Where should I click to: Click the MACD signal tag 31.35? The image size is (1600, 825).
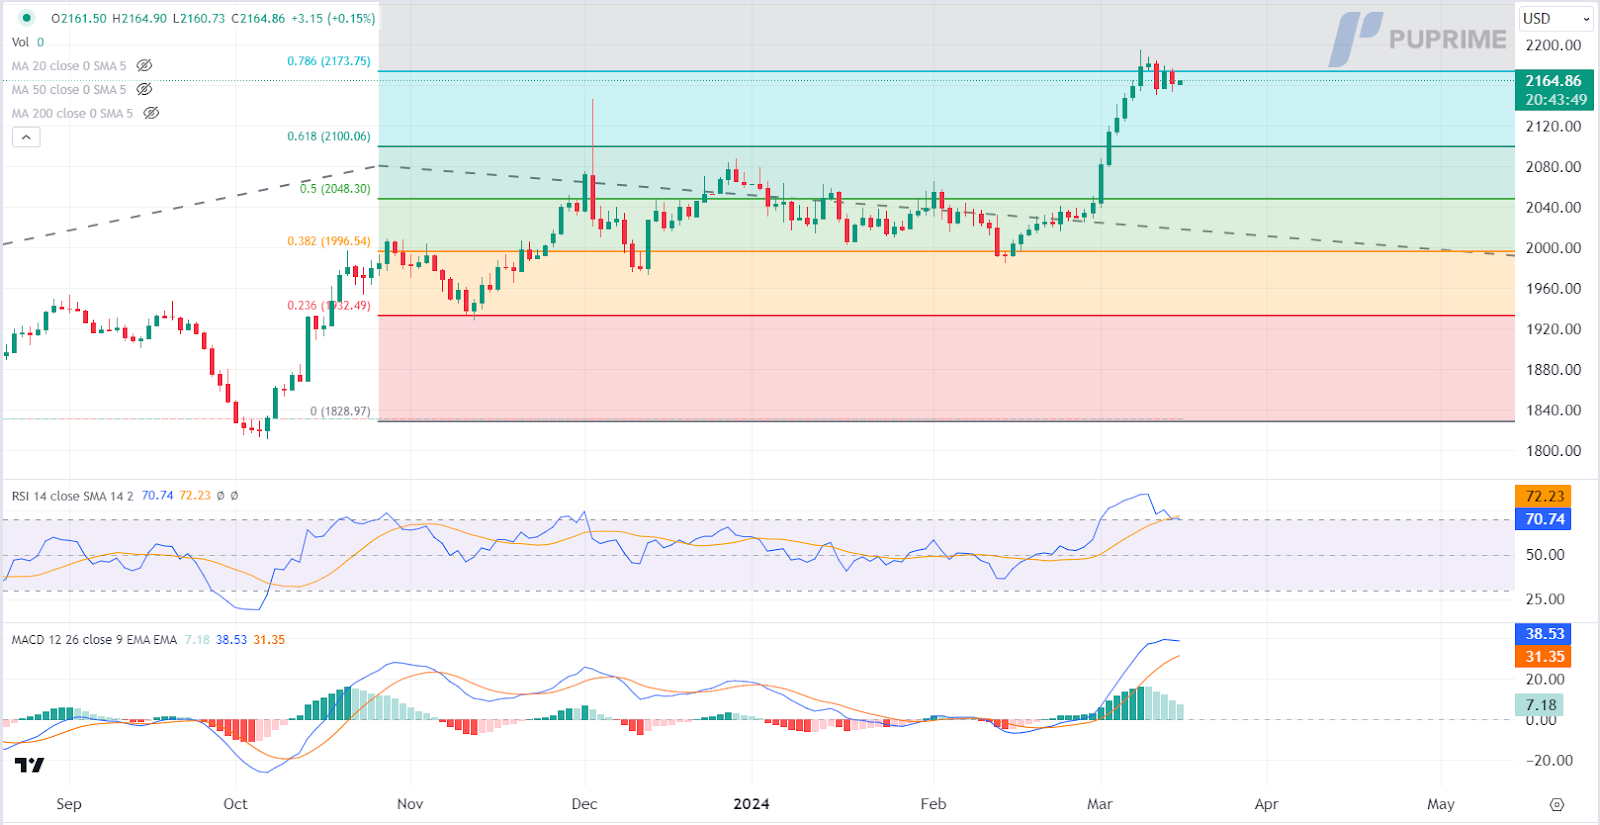point(1545,657)
